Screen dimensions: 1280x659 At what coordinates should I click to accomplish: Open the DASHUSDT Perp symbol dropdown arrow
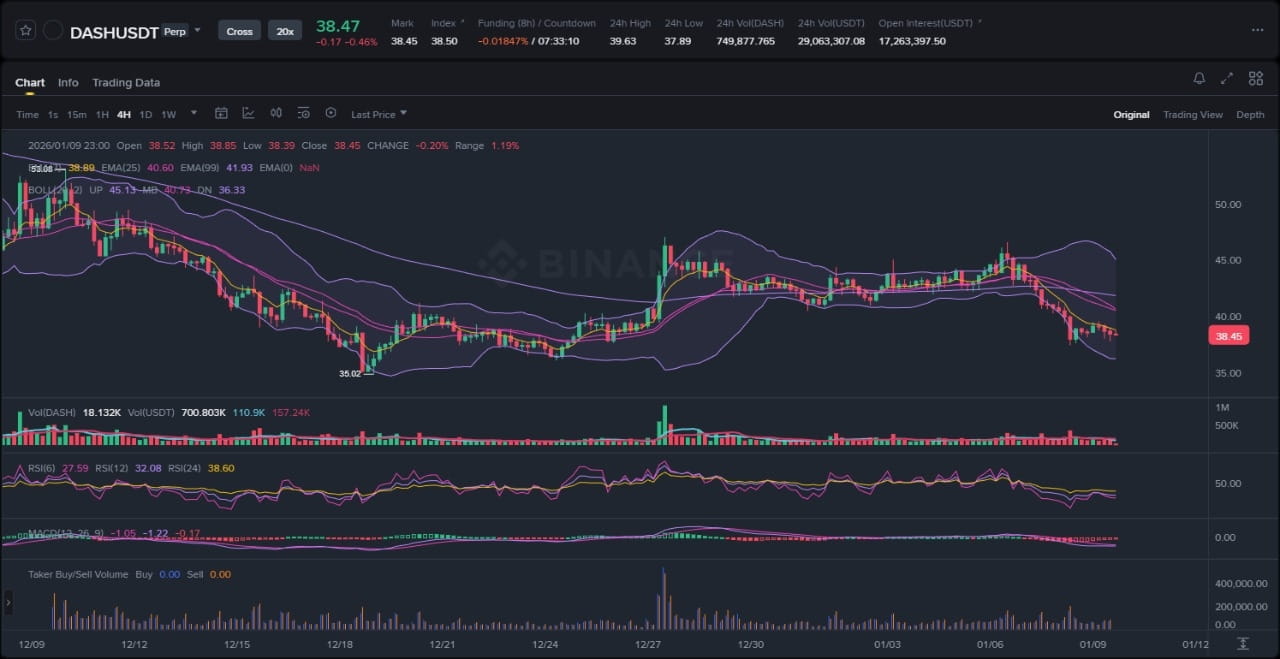point(198,30)
